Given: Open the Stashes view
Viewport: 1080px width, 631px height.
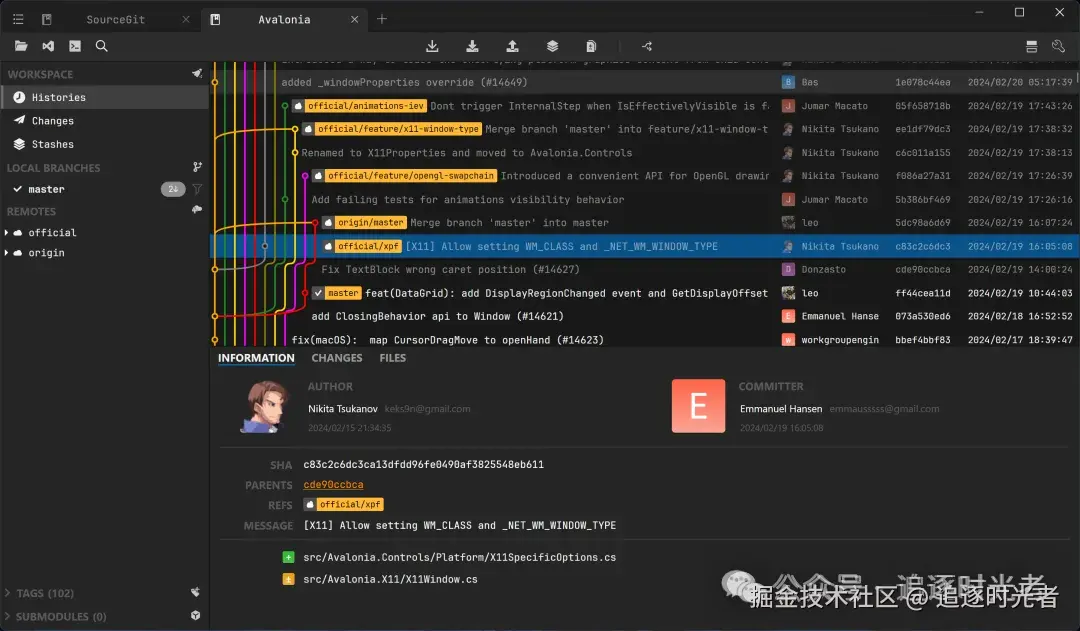Looking at the screenshot, I should (x=105, y=144).
